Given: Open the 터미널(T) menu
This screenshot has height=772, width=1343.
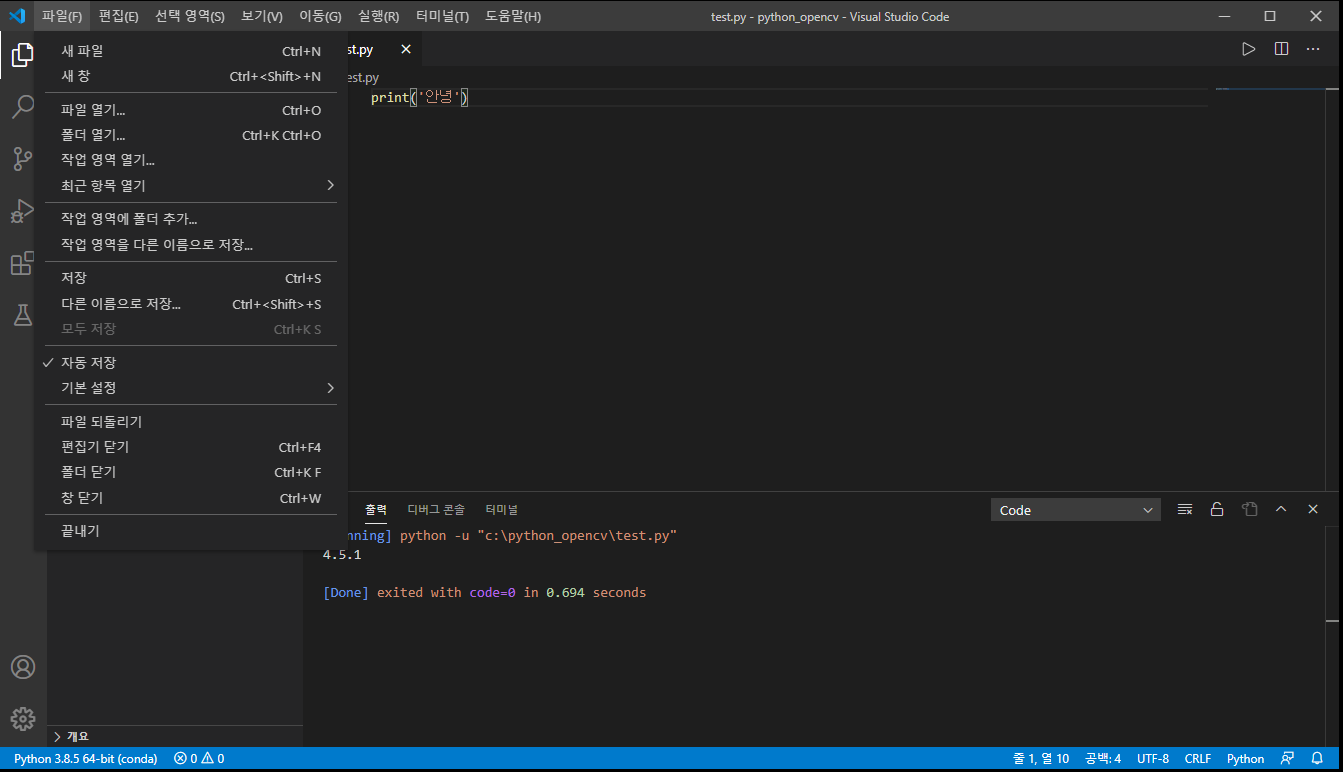Looking at the screenshot, I should 442,16.
